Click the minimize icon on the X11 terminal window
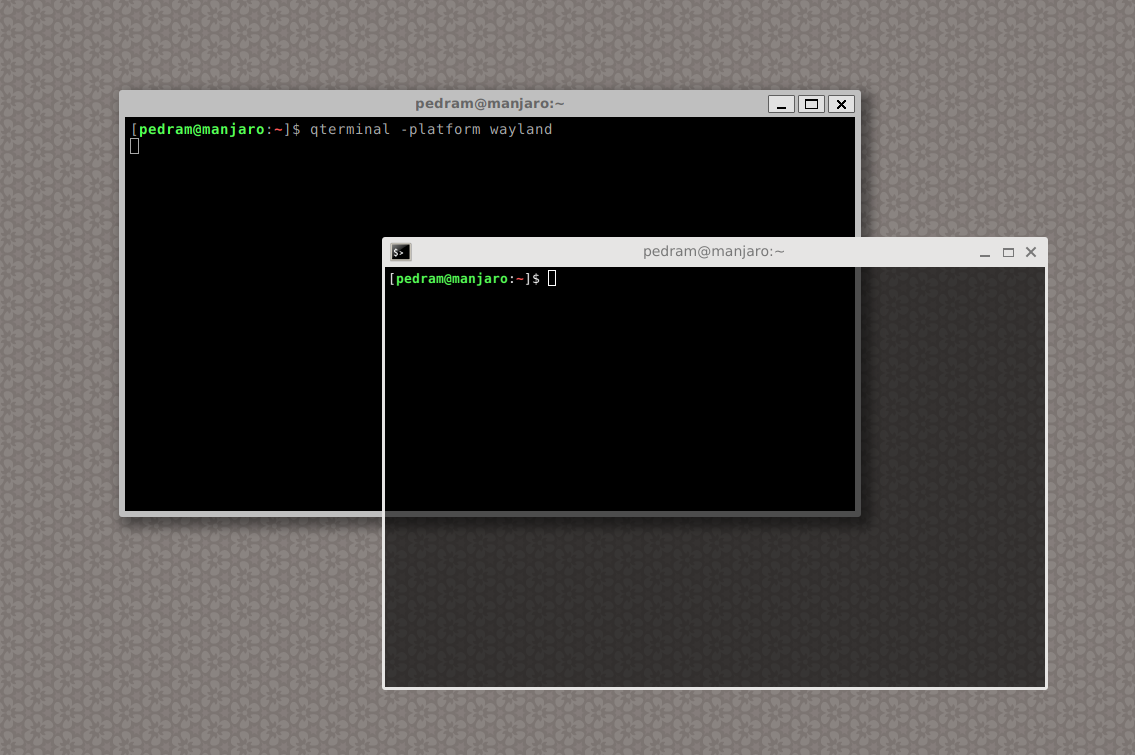This screenshot has height=755, width=1135. click(781, 104)
